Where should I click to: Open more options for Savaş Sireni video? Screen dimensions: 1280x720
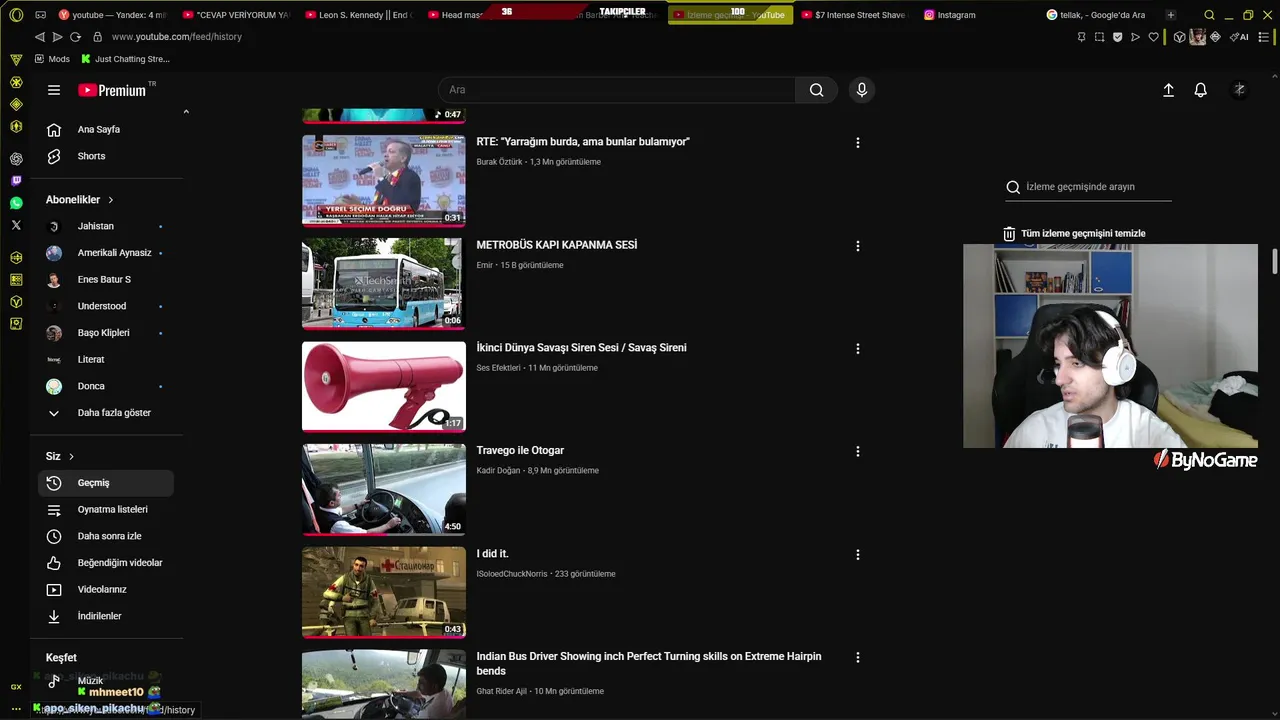[857, 349]
